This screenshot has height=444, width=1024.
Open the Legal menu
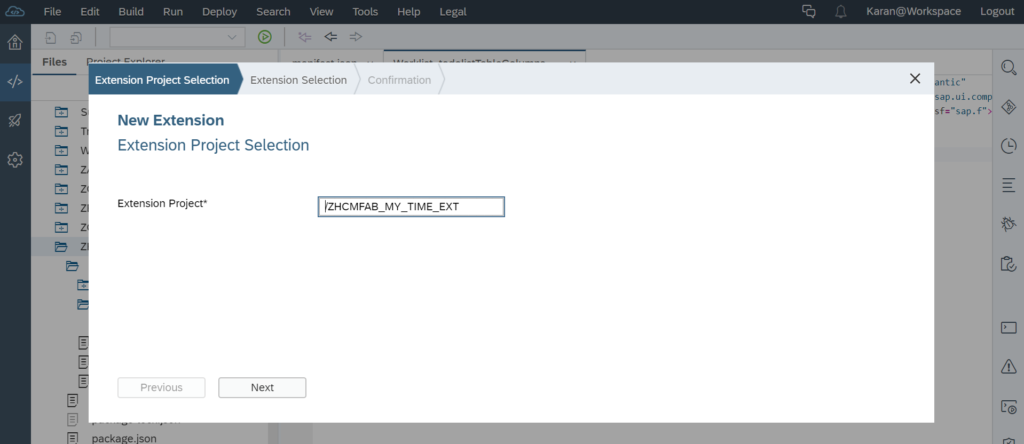[x=453, y=11]
